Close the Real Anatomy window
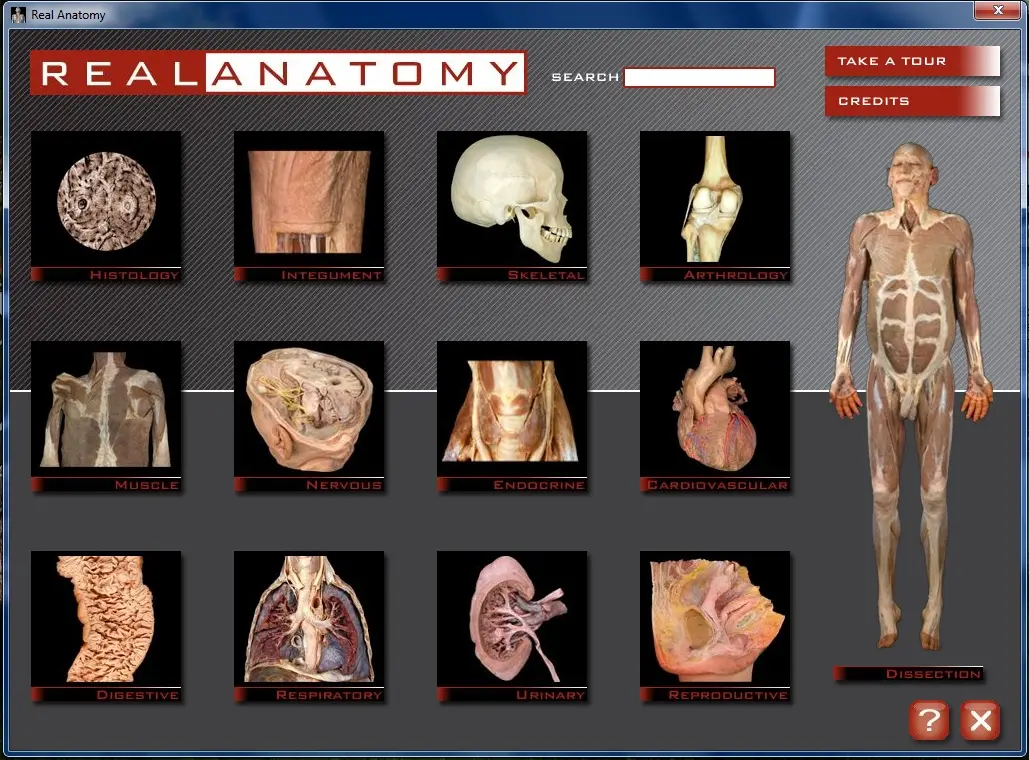The image size is (1029, 760). pos(998,10)
